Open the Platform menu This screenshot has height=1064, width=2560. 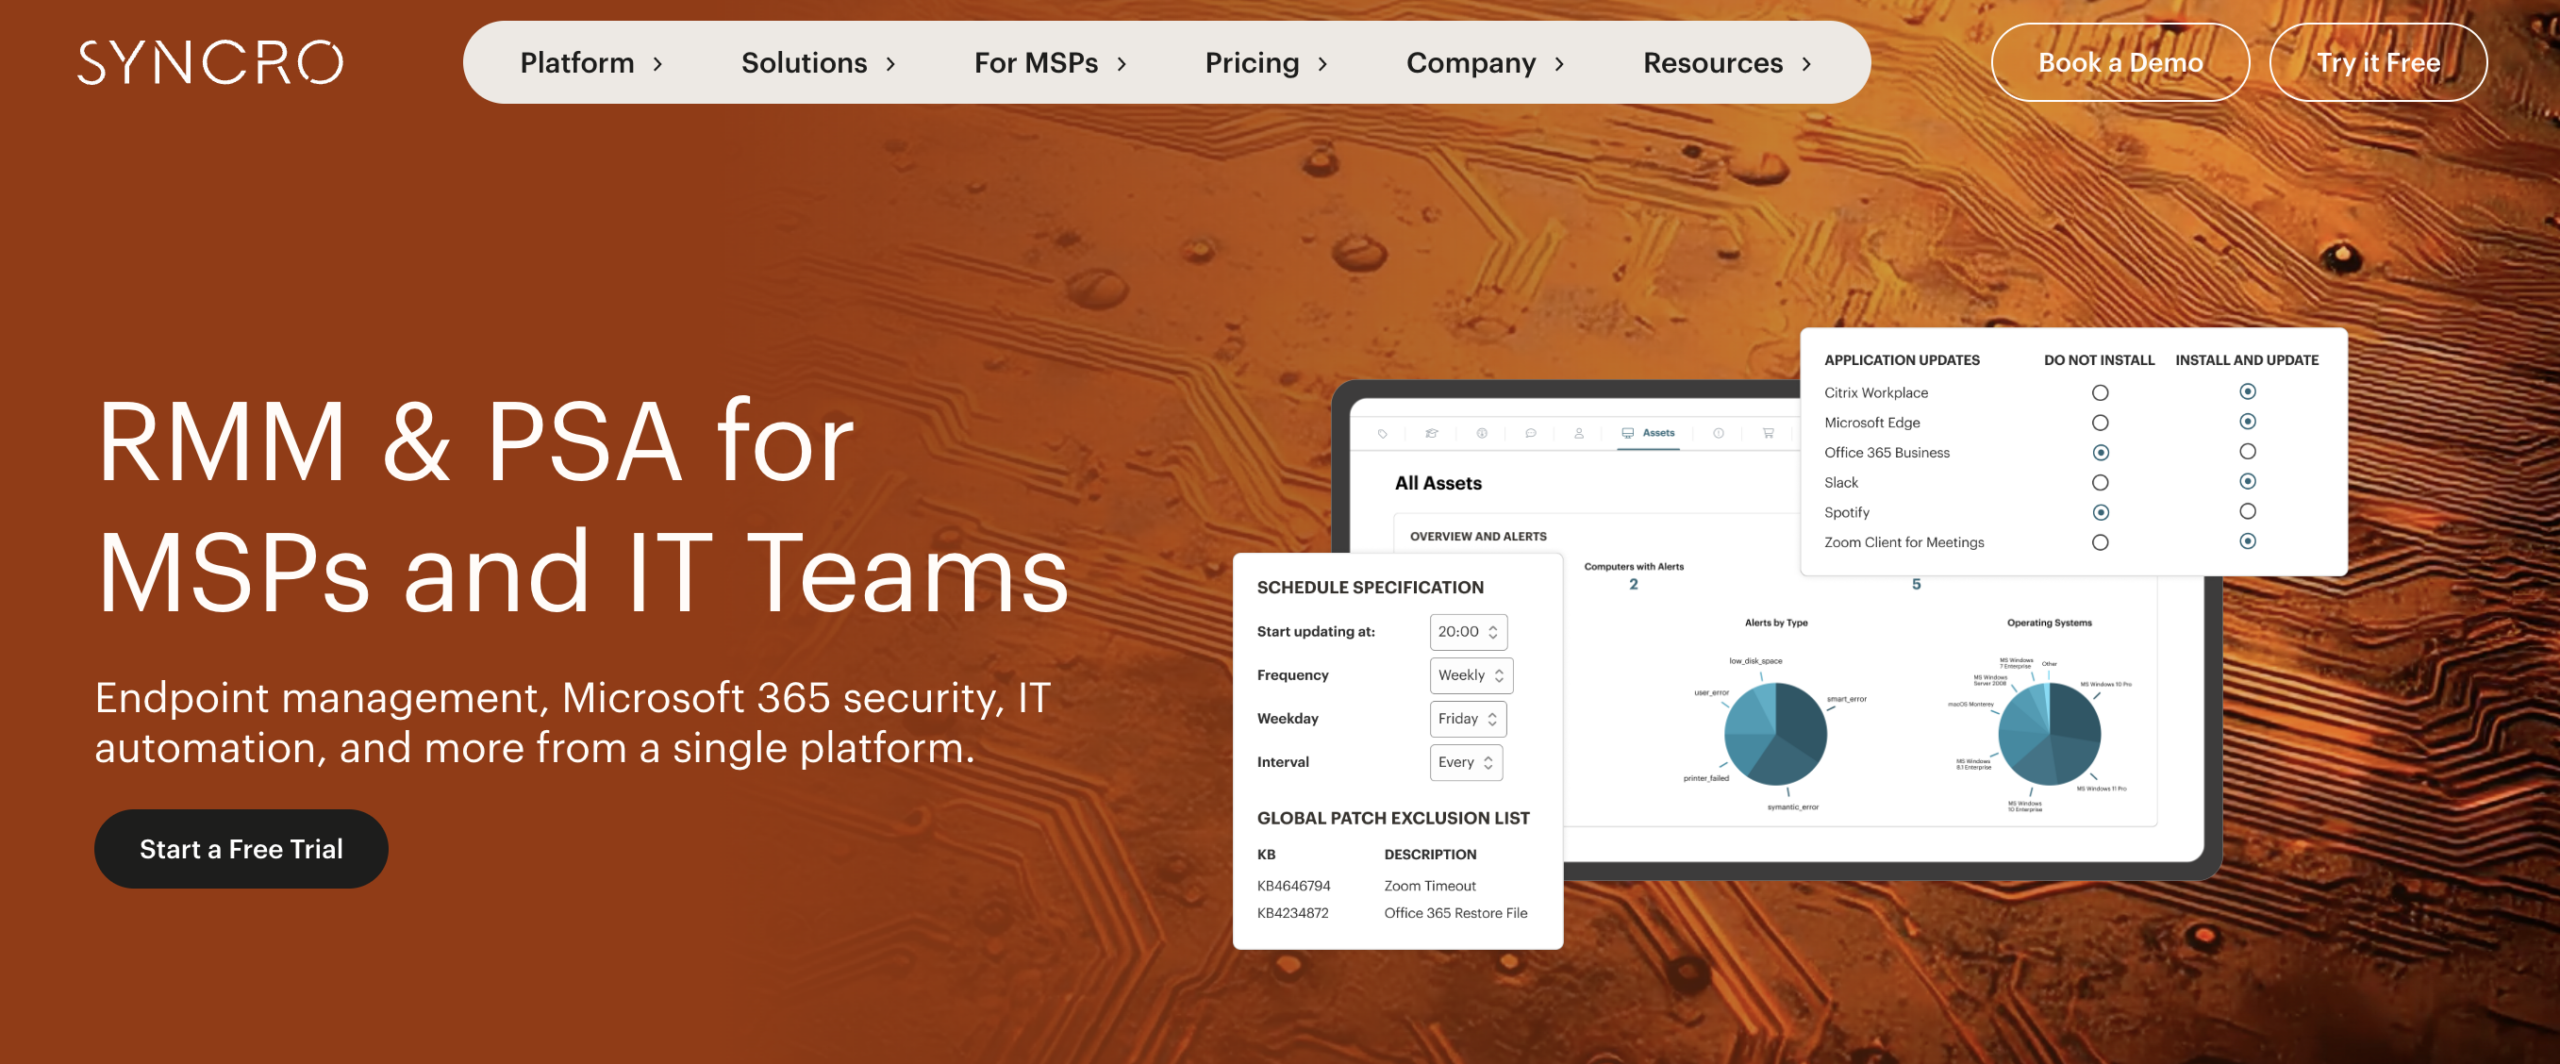tap(592, 63)
